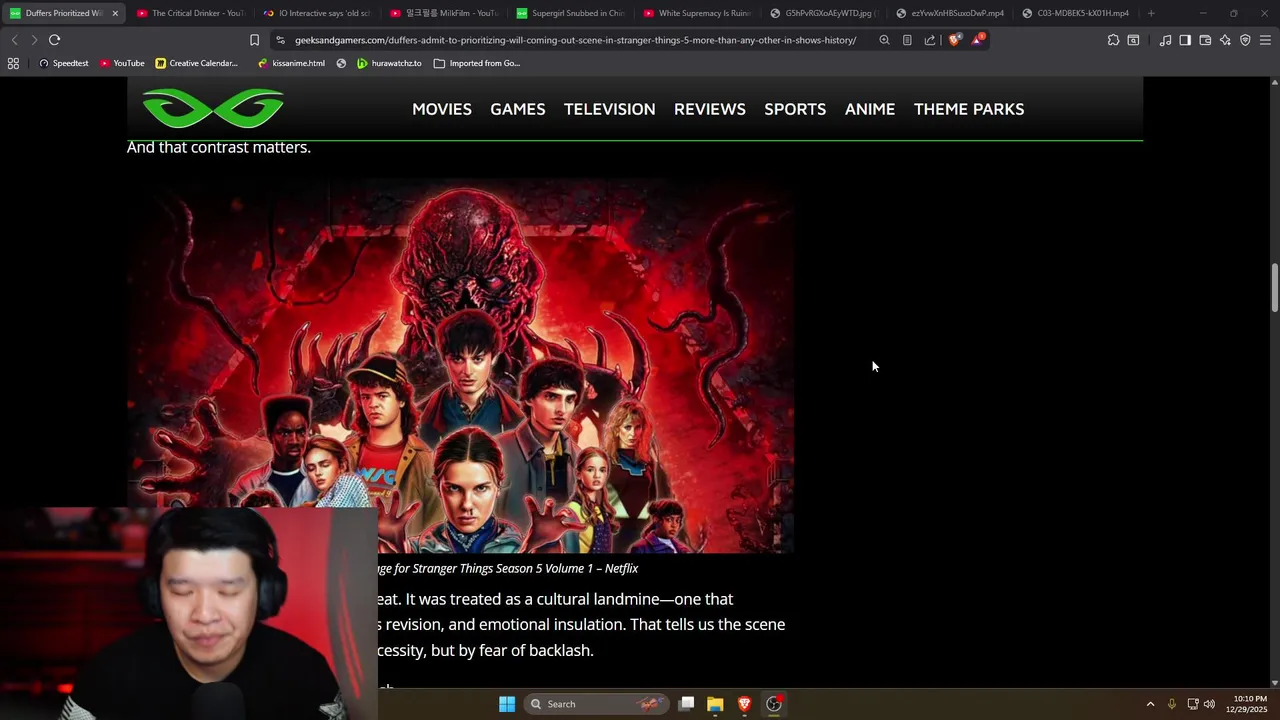Open ANIME in the site navigation

coord(870,109)
